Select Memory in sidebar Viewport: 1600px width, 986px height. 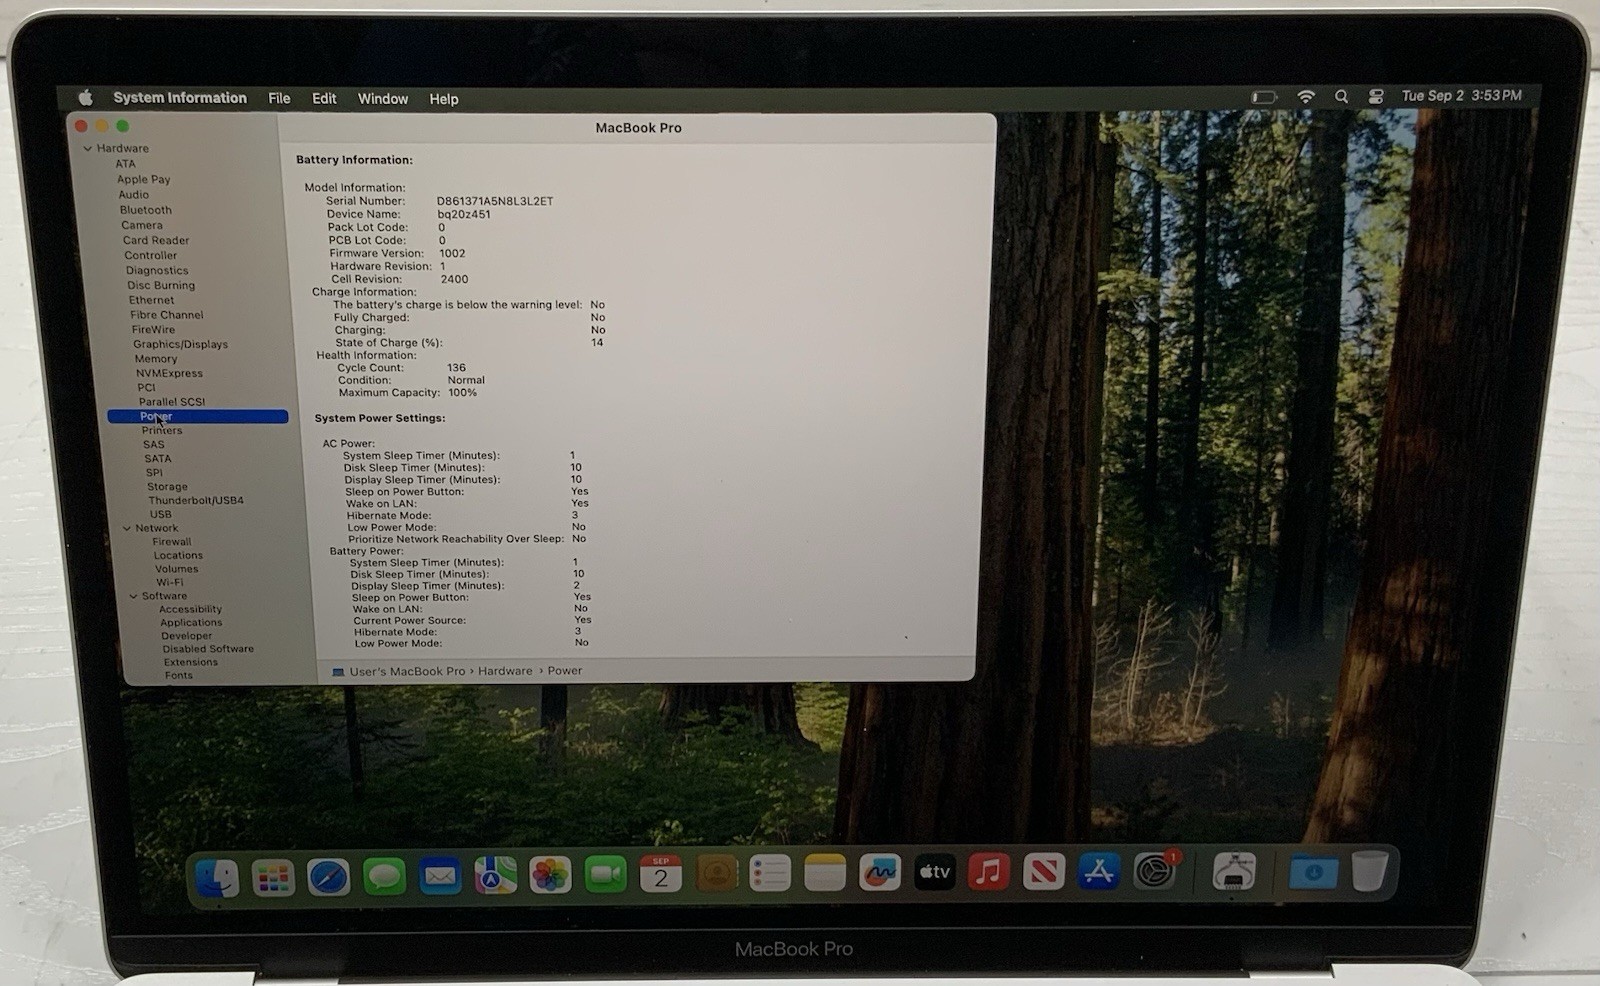coord(156,359)
